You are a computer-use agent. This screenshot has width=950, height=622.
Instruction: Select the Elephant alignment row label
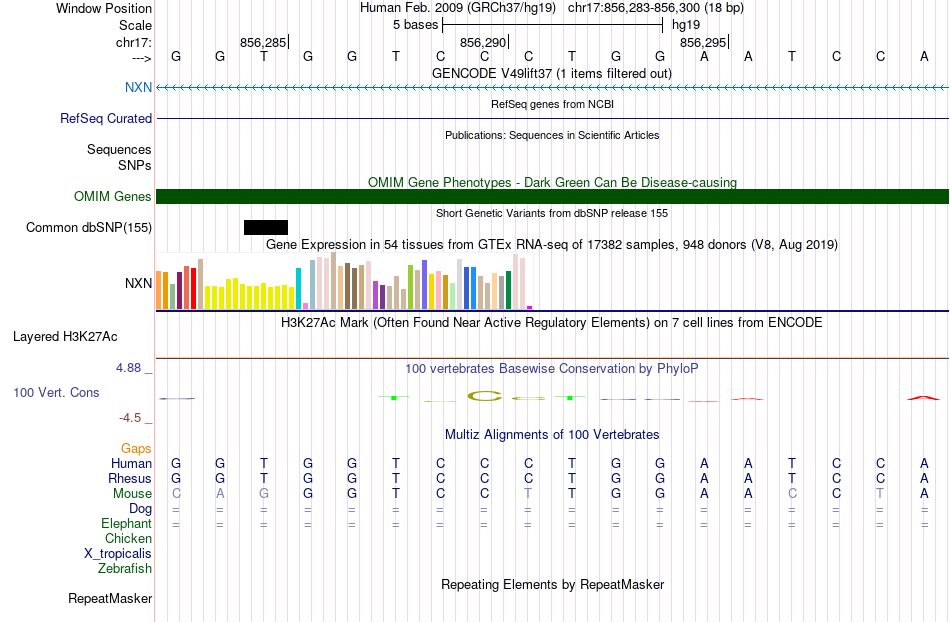click(x=126, y=523)
